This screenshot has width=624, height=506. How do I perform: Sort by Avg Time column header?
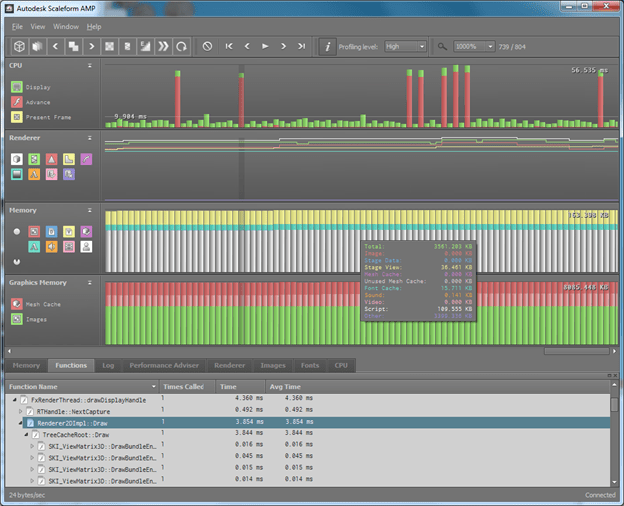pos(437,387)
